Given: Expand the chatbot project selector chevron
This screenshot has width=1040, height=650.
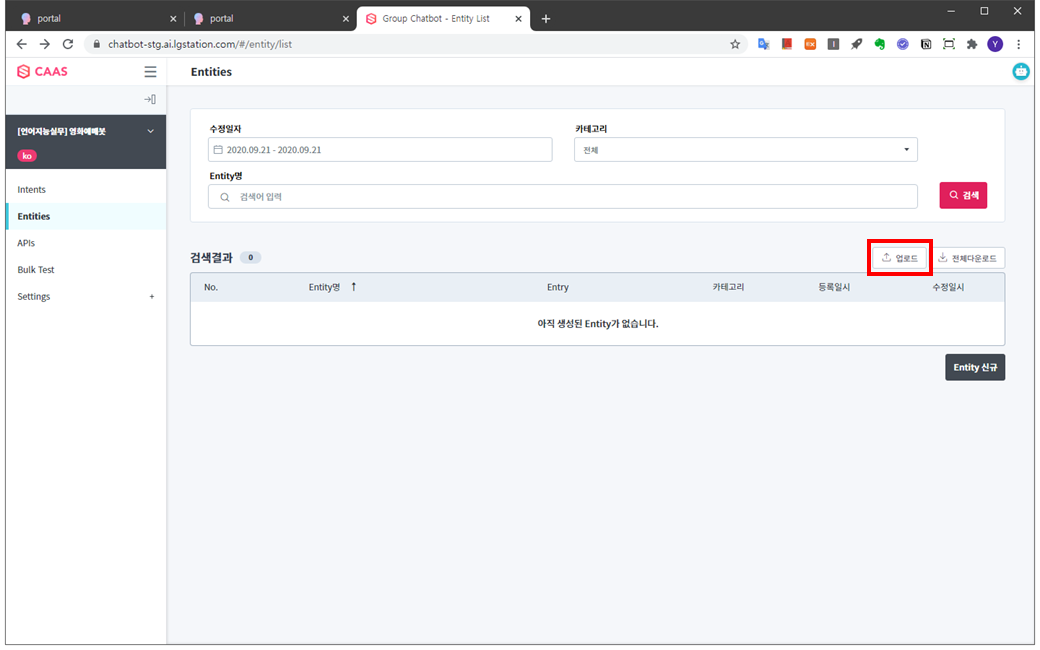Looking at the screenshot, I should [x=151, y=131].
